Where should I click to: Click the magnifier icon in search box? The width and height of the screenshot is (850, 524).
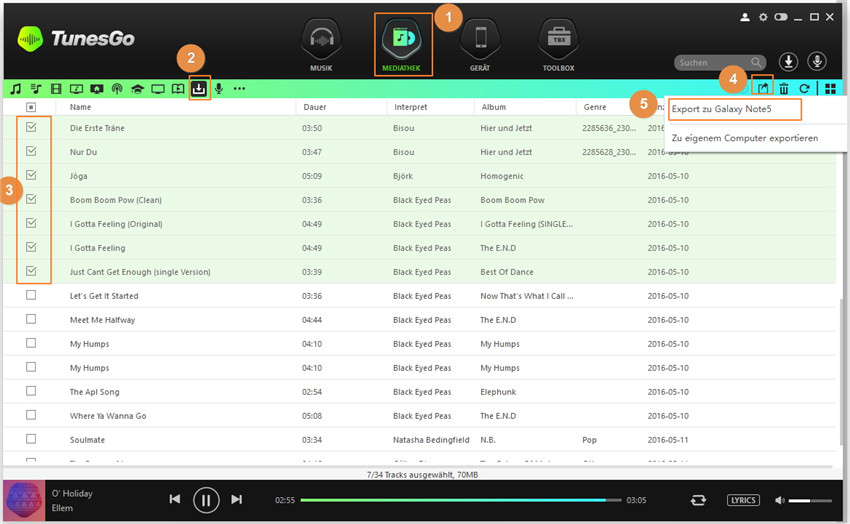tap(756, 63)
